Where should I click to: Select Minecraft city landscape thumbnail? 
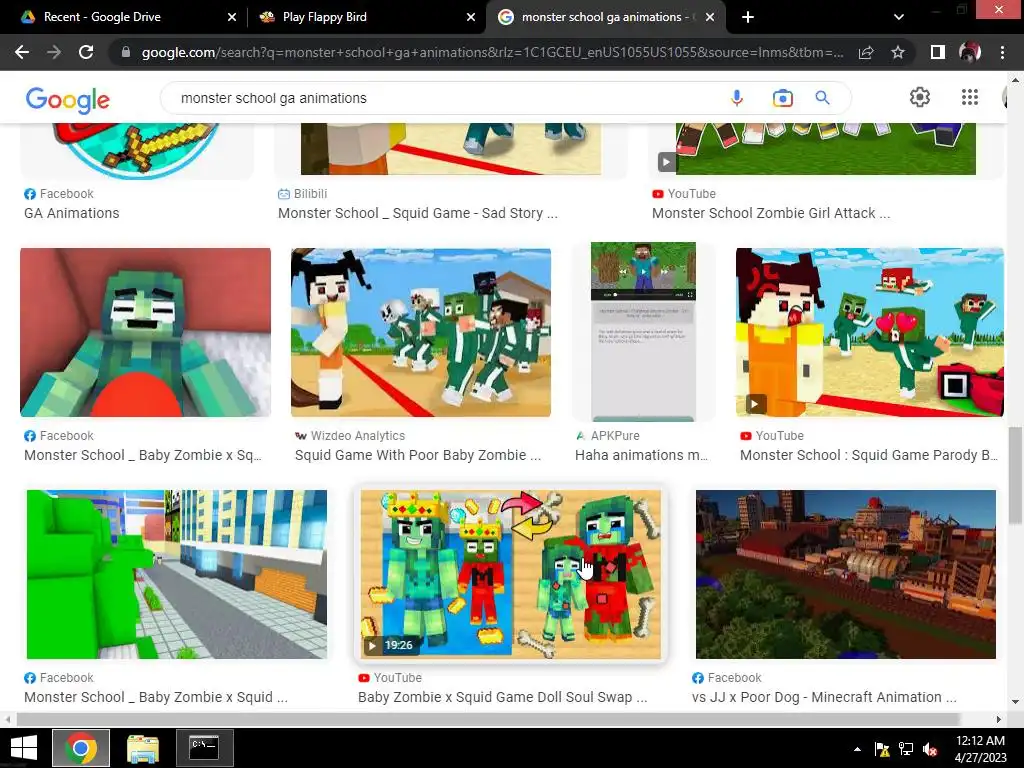846,574
